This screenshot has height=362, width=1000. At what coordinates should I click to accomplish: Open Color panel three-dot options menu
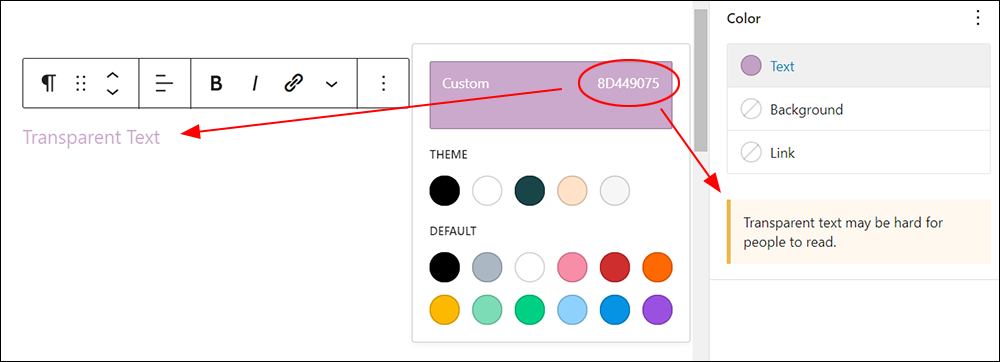pyautogui.click(x=978, y=18)
